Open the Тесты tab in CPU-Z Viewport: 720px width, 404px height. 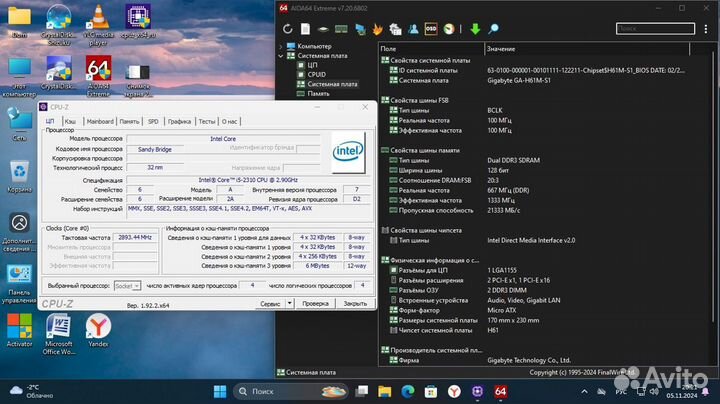tap(207, 122)
